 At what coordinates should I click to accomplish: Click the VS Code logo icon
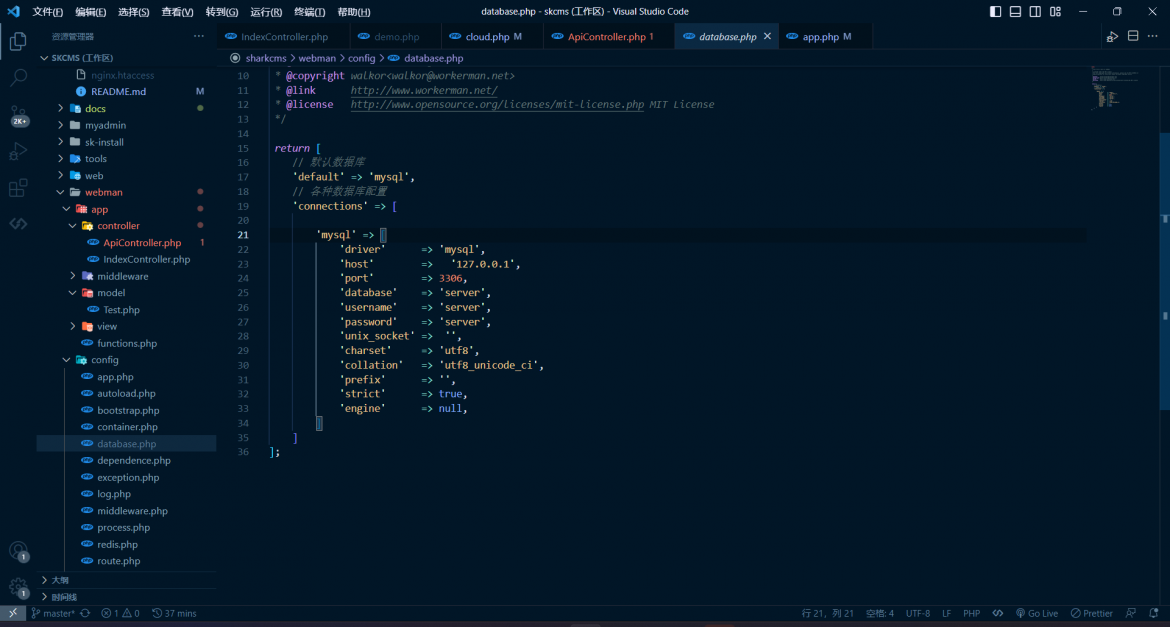tap(13, 11)
